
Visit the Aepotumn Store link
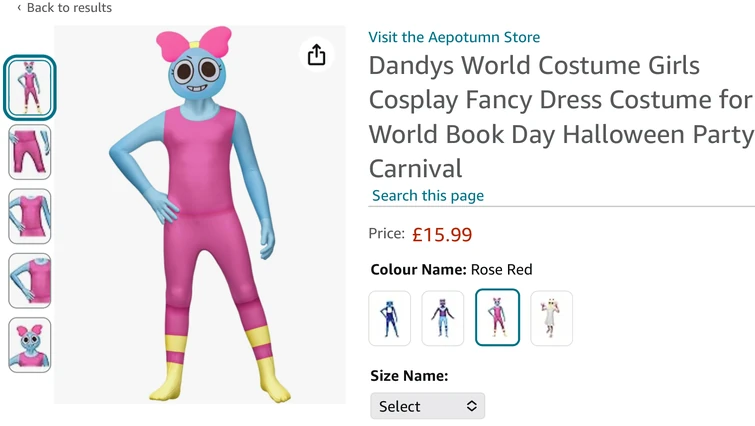454,37
